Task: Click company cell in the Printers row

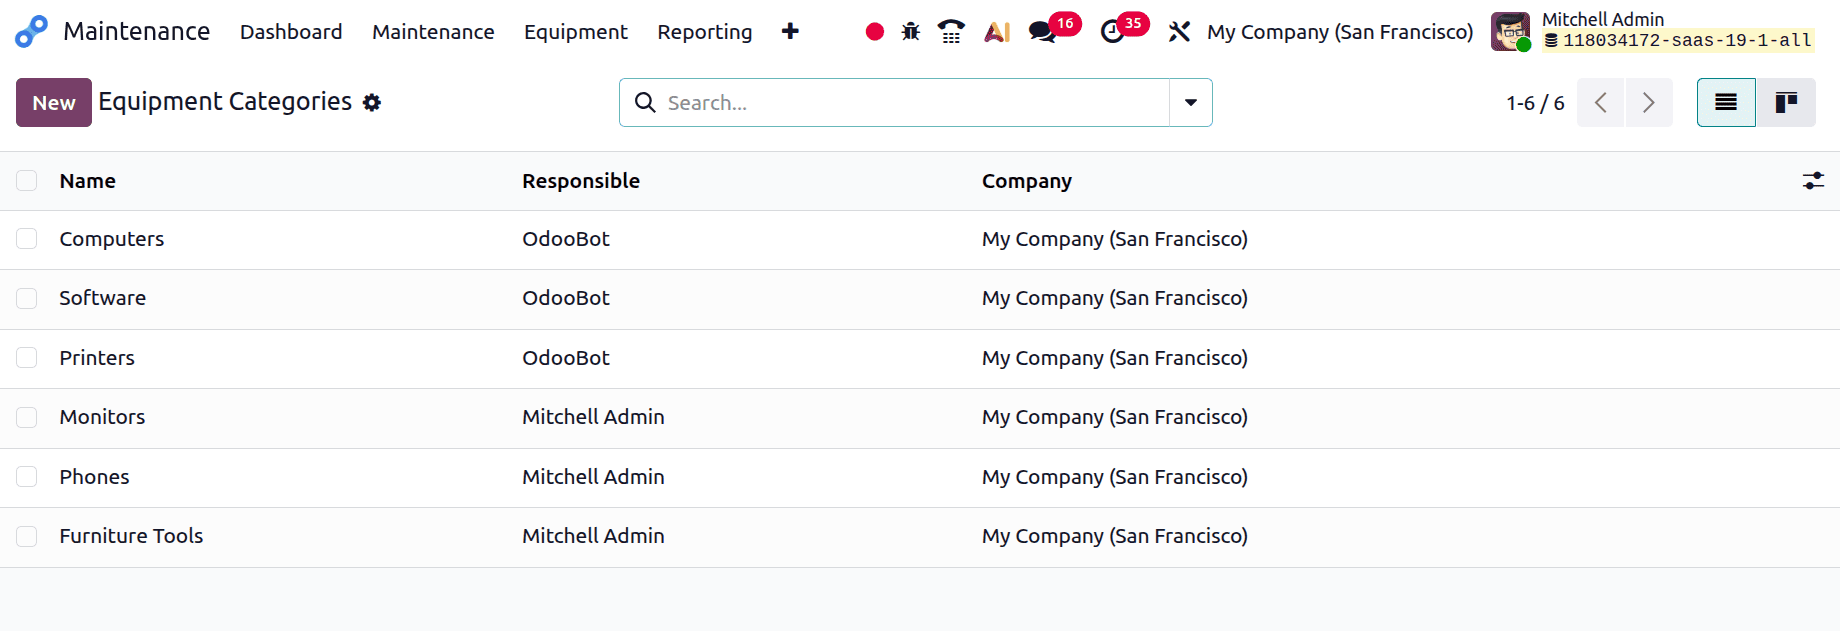Action: pos(1115,358)
